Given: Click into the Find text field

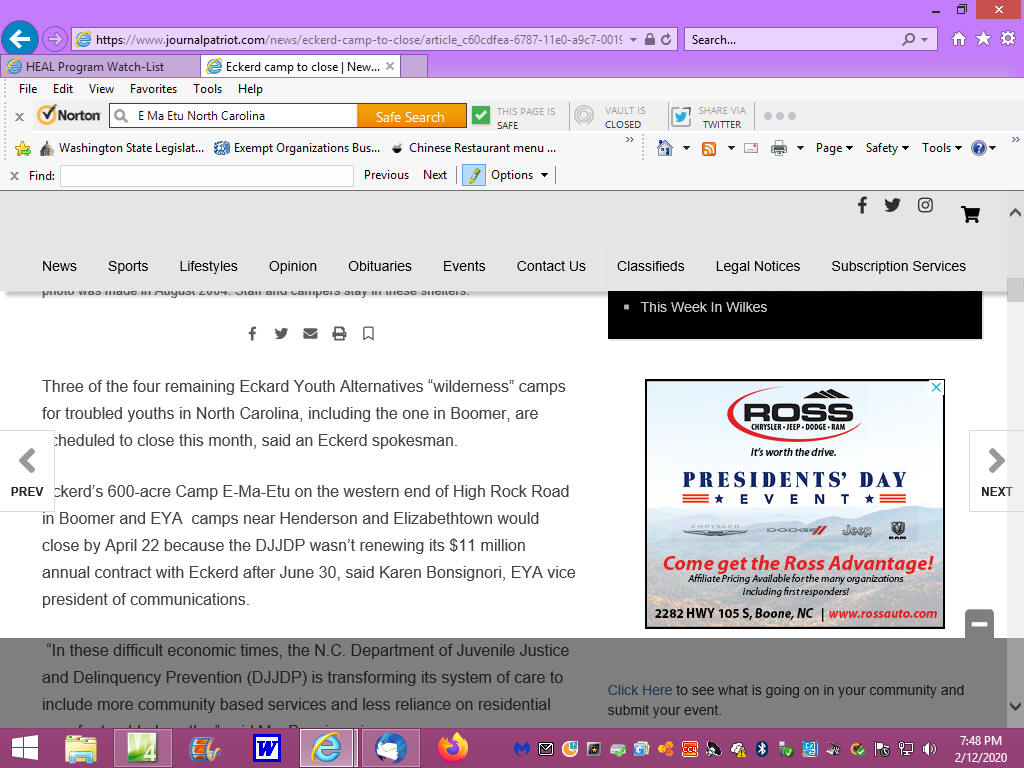Looking at the screenshot, I should pyautogui.click(x=207, y=175).
